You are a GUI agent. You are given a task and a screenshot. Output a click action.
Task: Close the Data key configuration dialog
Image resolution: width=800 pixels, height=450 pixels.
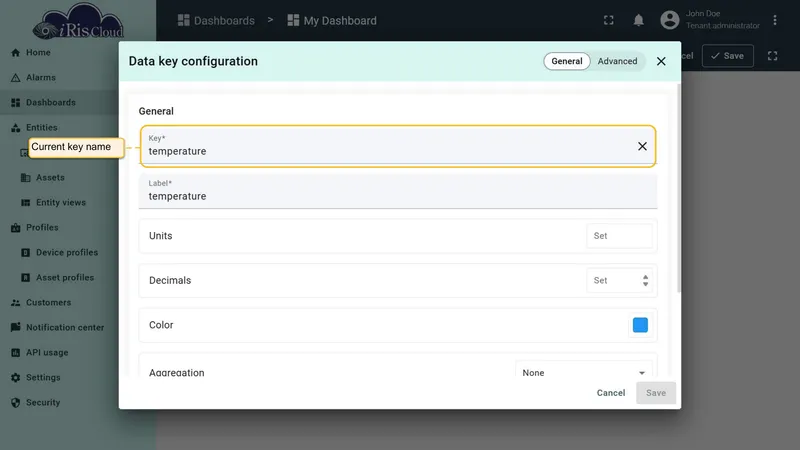point(661,61)
